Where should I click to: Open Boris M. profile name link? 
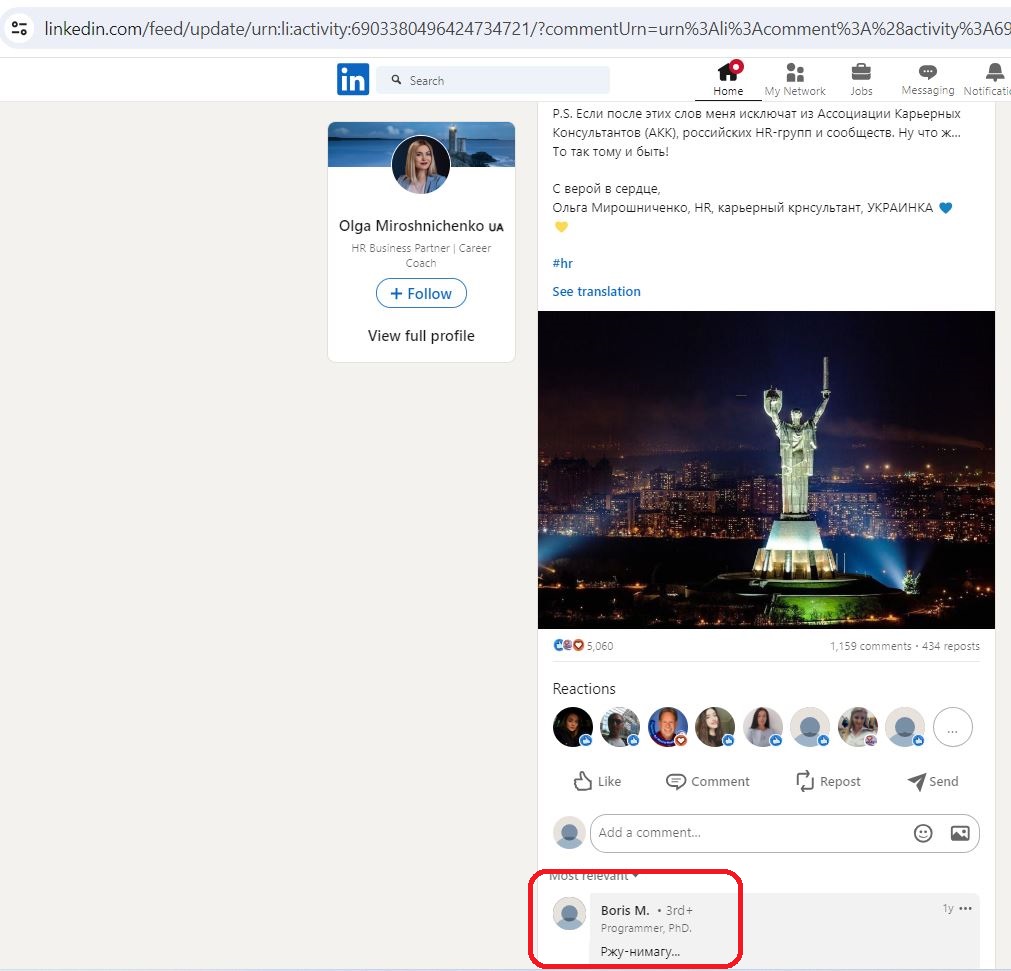[625, 910]
